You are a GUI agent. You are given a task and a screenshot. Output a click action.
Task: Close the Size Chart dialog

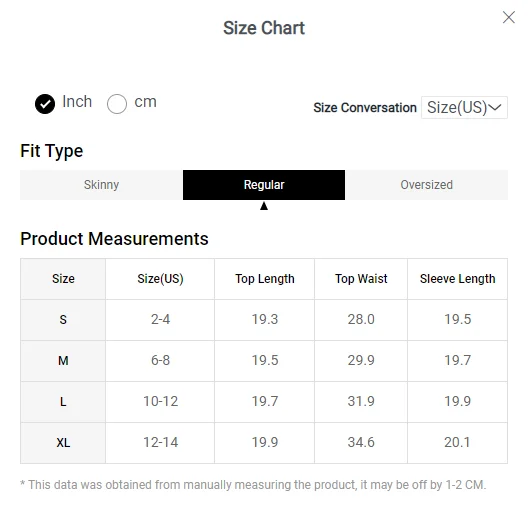tap(509, 17)
